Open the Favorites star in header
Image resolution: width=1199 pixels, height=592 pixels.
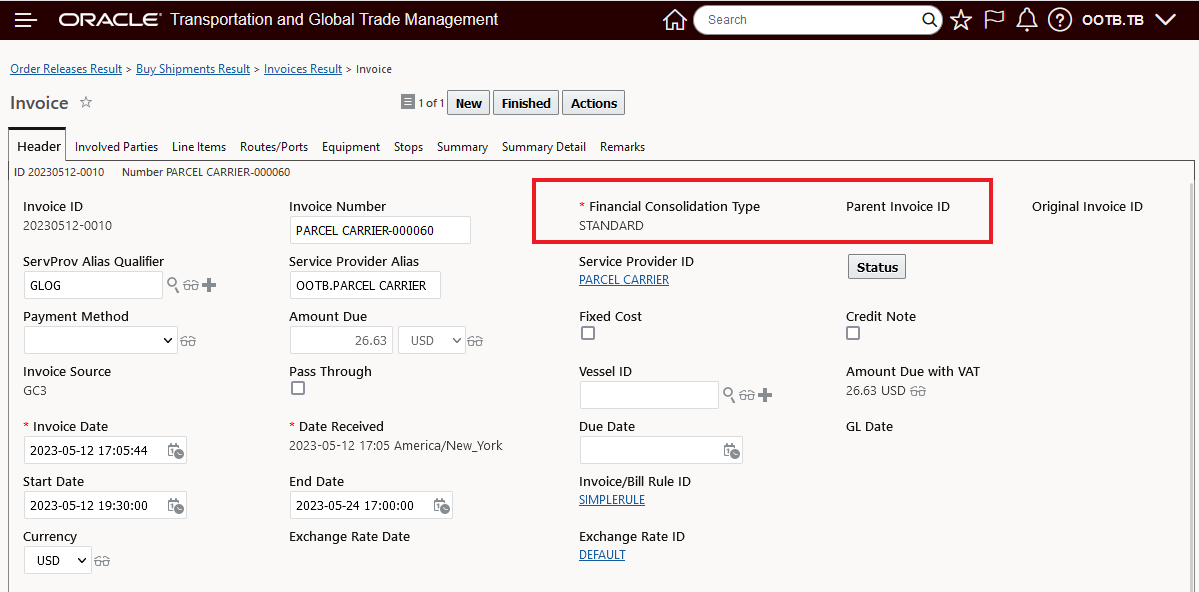pos(961,20)
